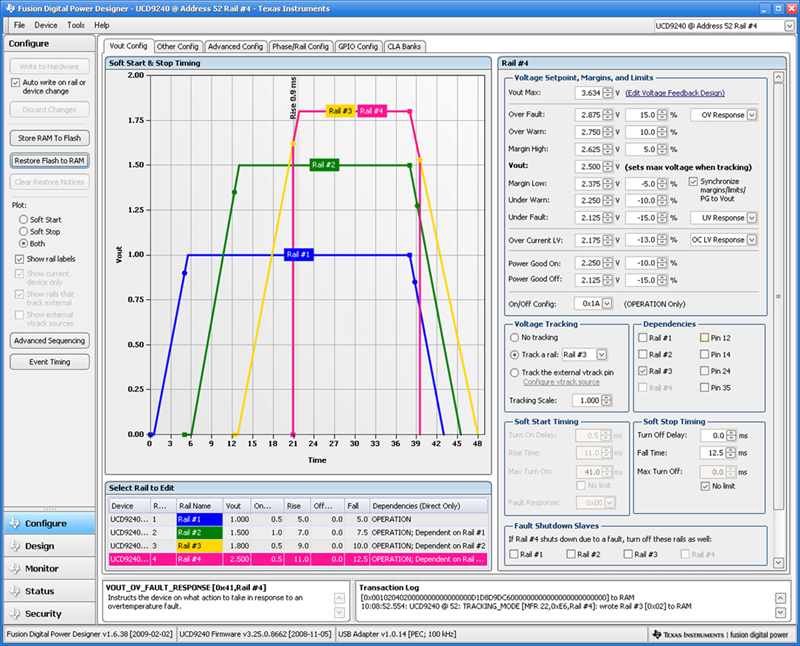Open the Tools menu
Viewport: 800px width, 646px height.
tap(76, 24)
